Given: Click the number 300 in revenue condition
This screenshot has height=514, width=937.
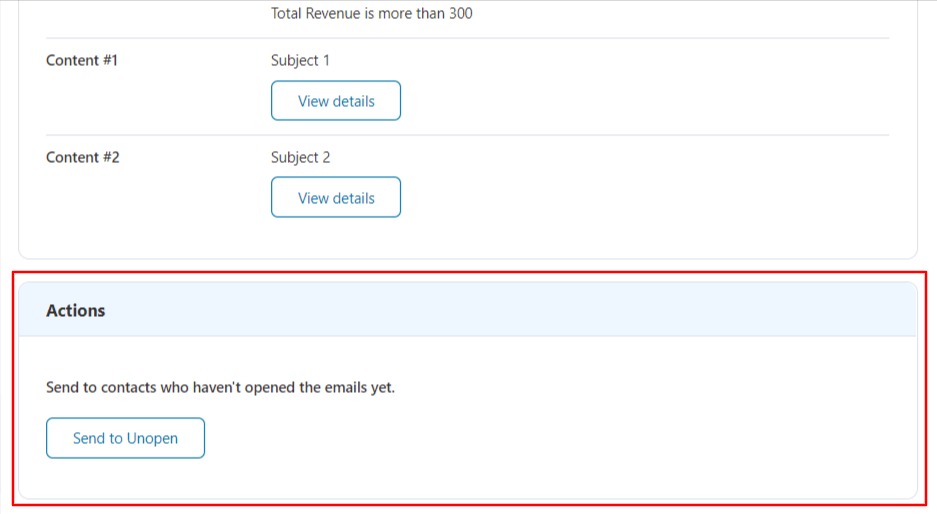Looking at the screenshot, I should click(x=461, y=13).
